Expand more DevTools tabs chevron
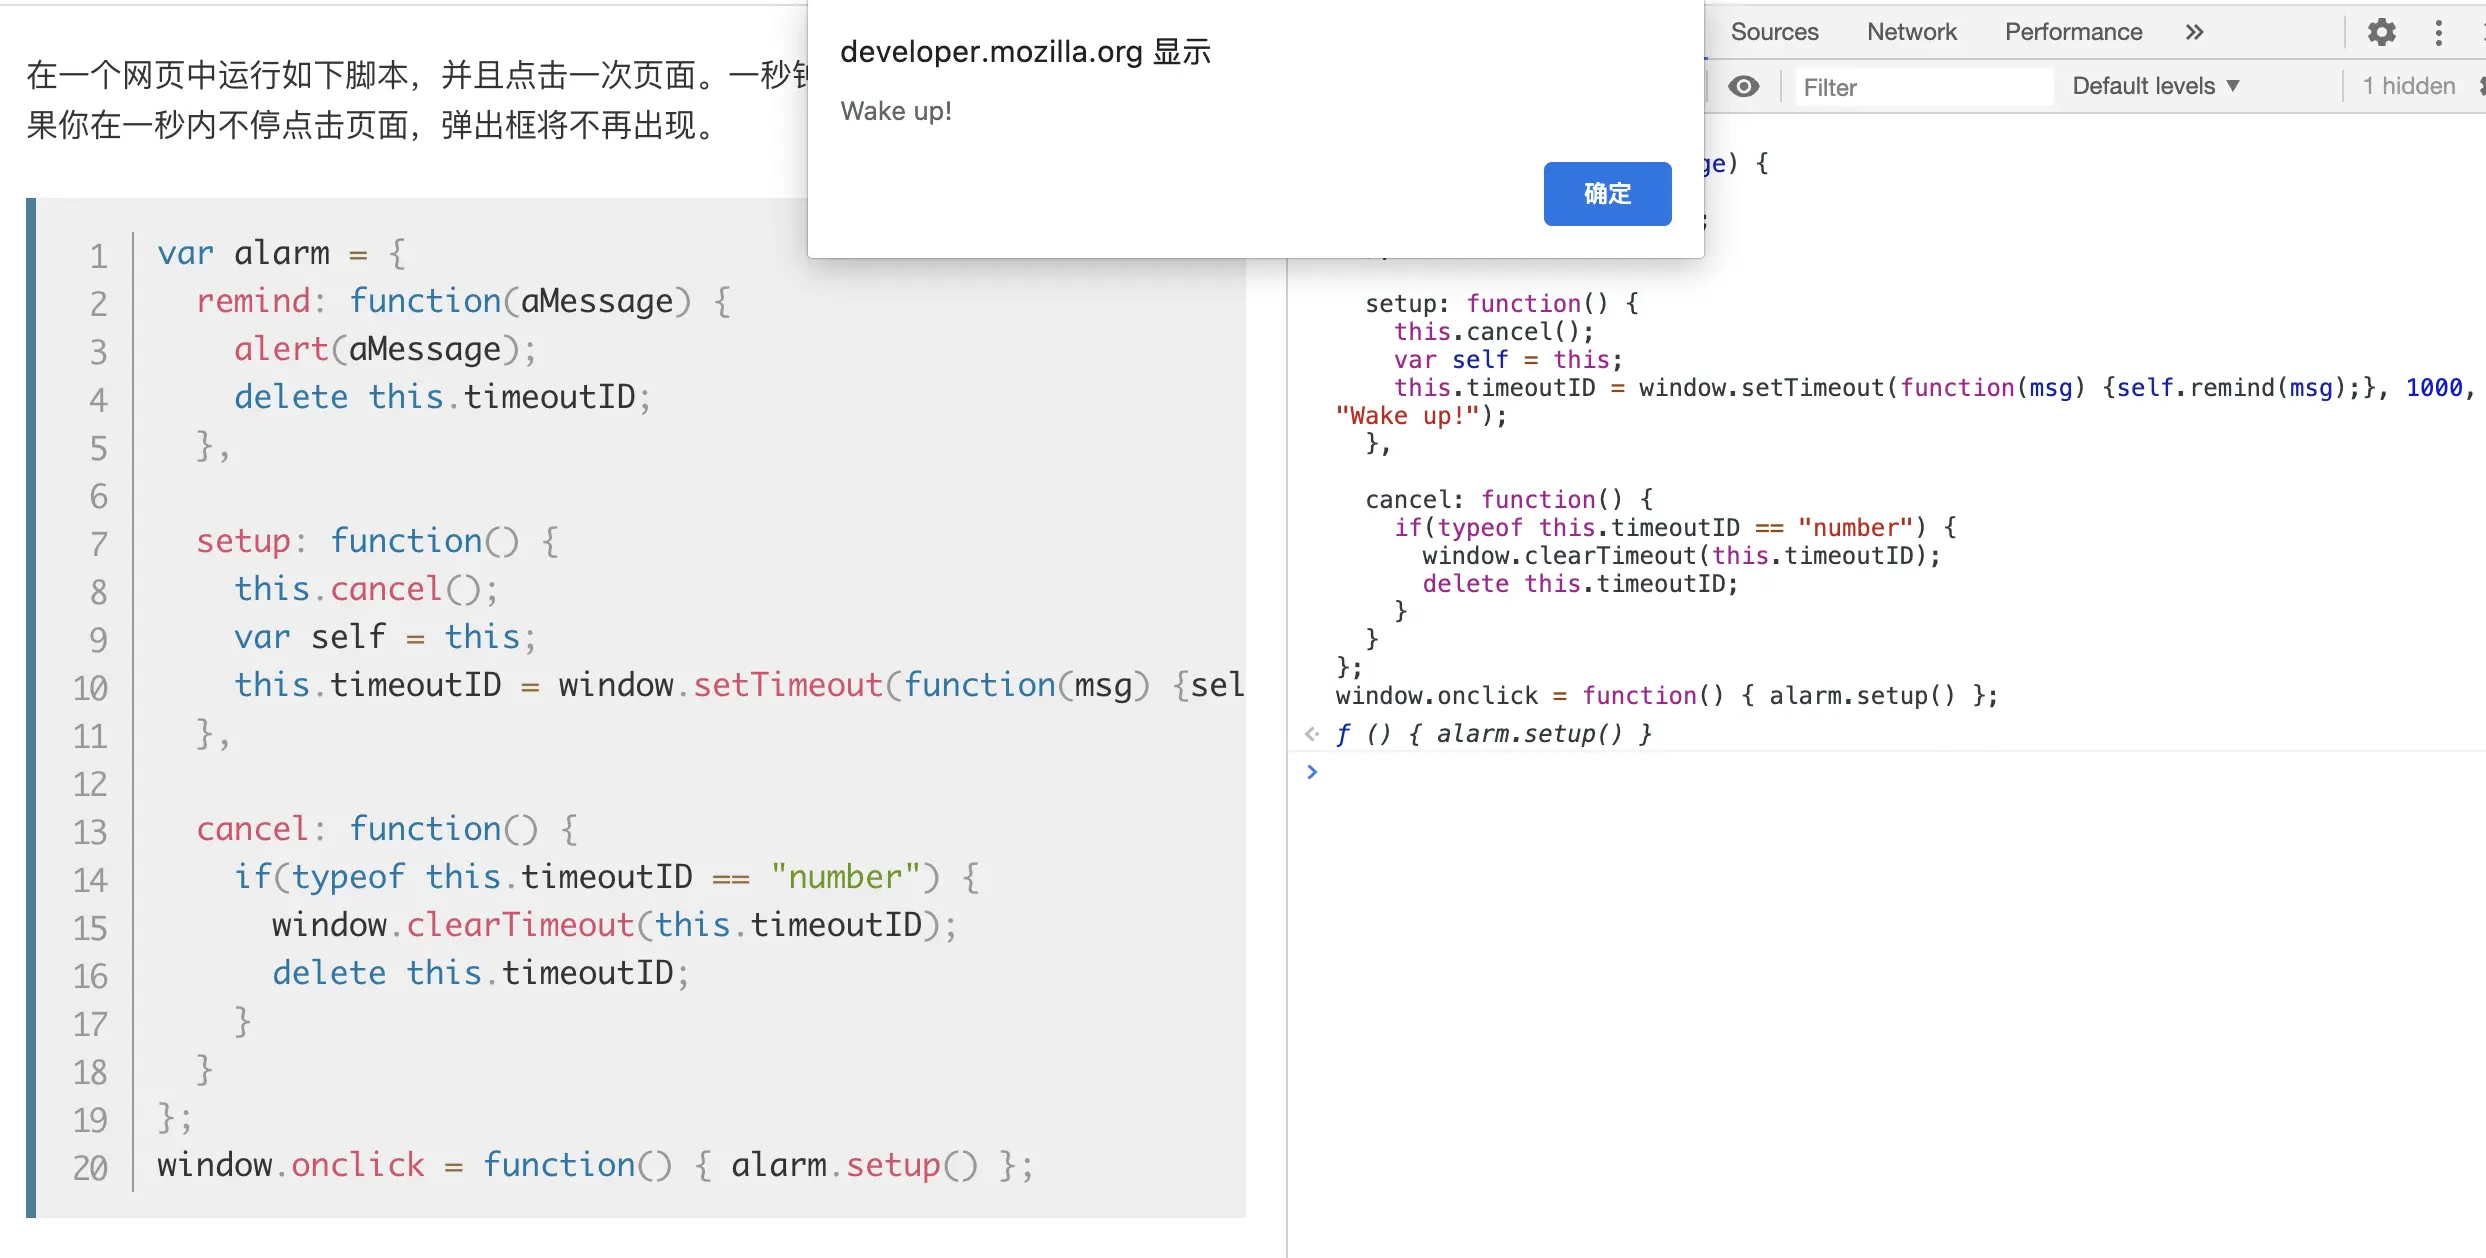The image size is (2486, 1258). pos(2194,32)
